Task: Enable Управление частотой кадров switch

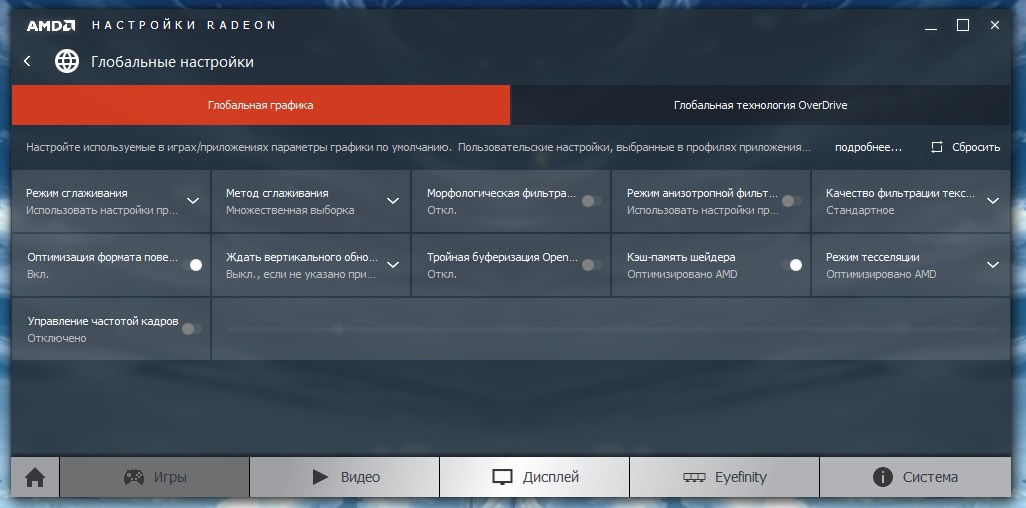Action: click(192, 329)
